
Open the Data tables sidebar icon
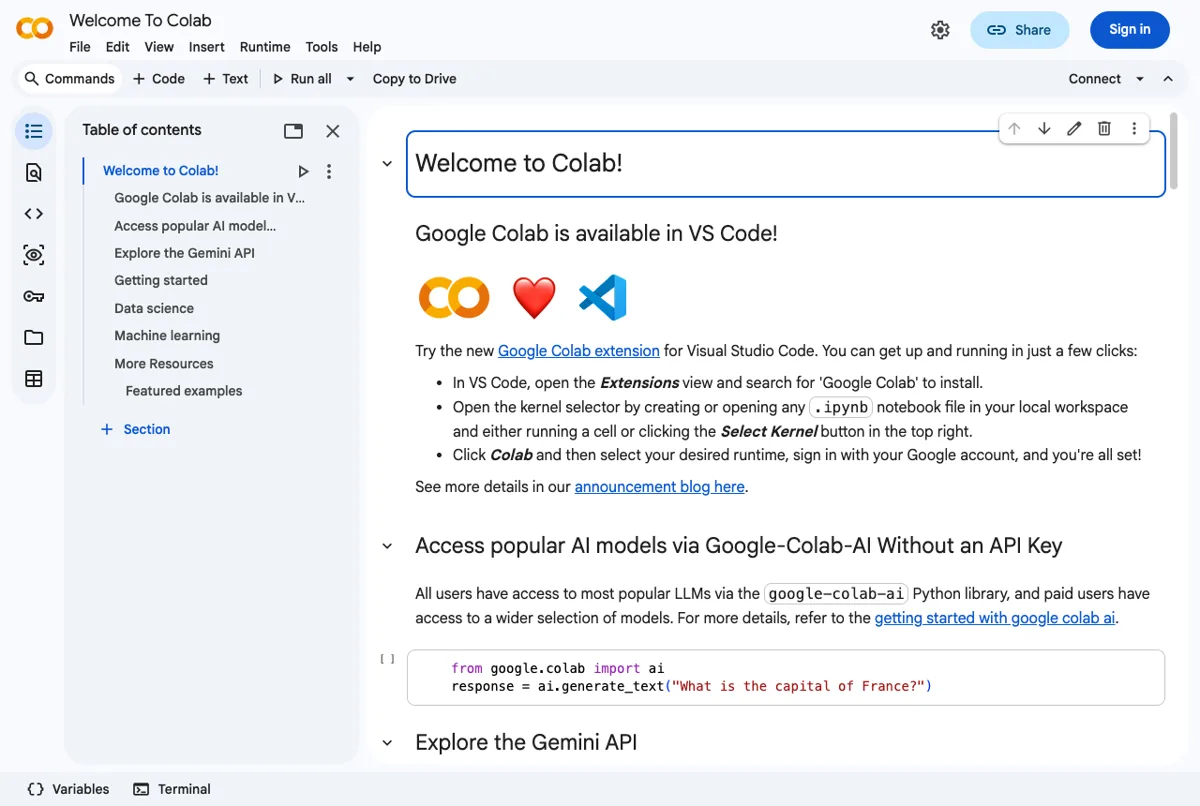(34, 379)
